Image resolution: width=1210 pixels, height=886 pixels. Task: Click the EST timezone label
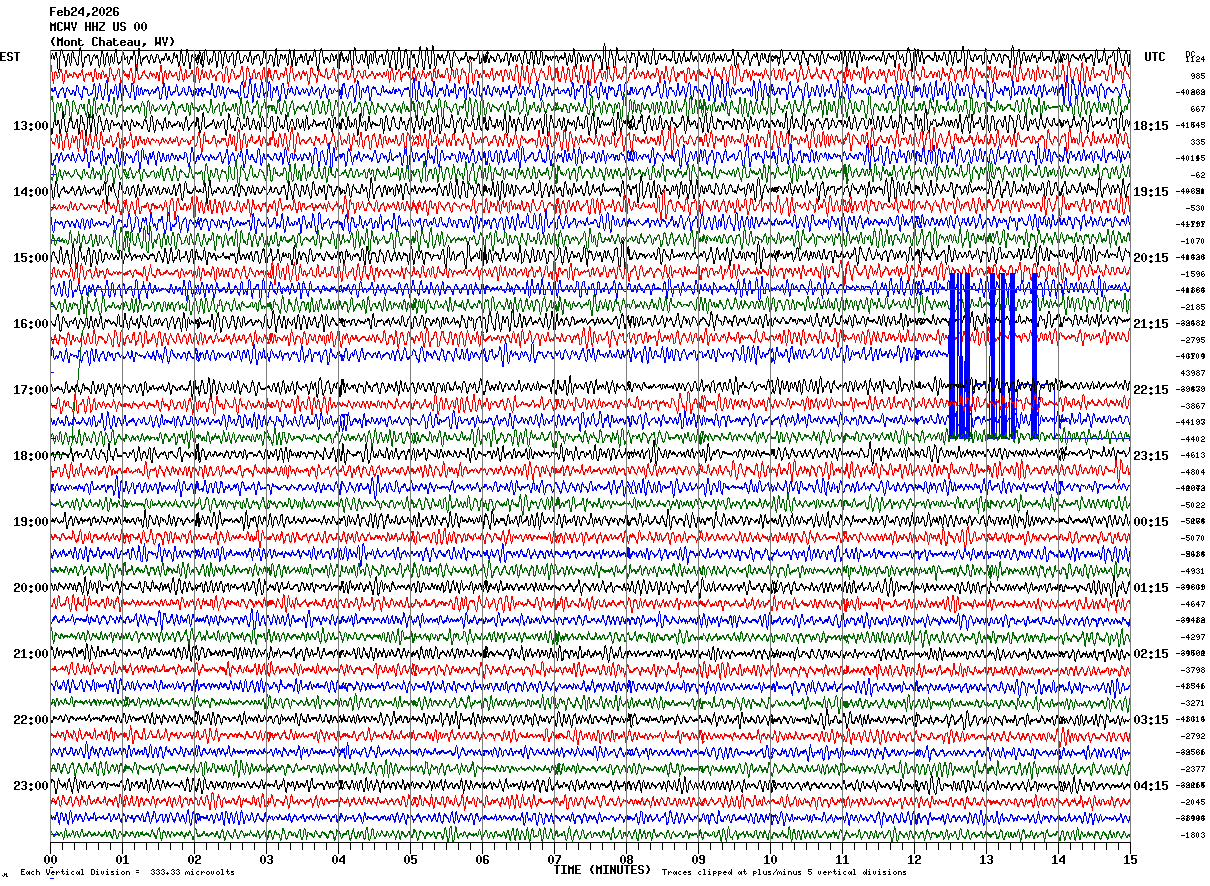click(x=10, y=57)
